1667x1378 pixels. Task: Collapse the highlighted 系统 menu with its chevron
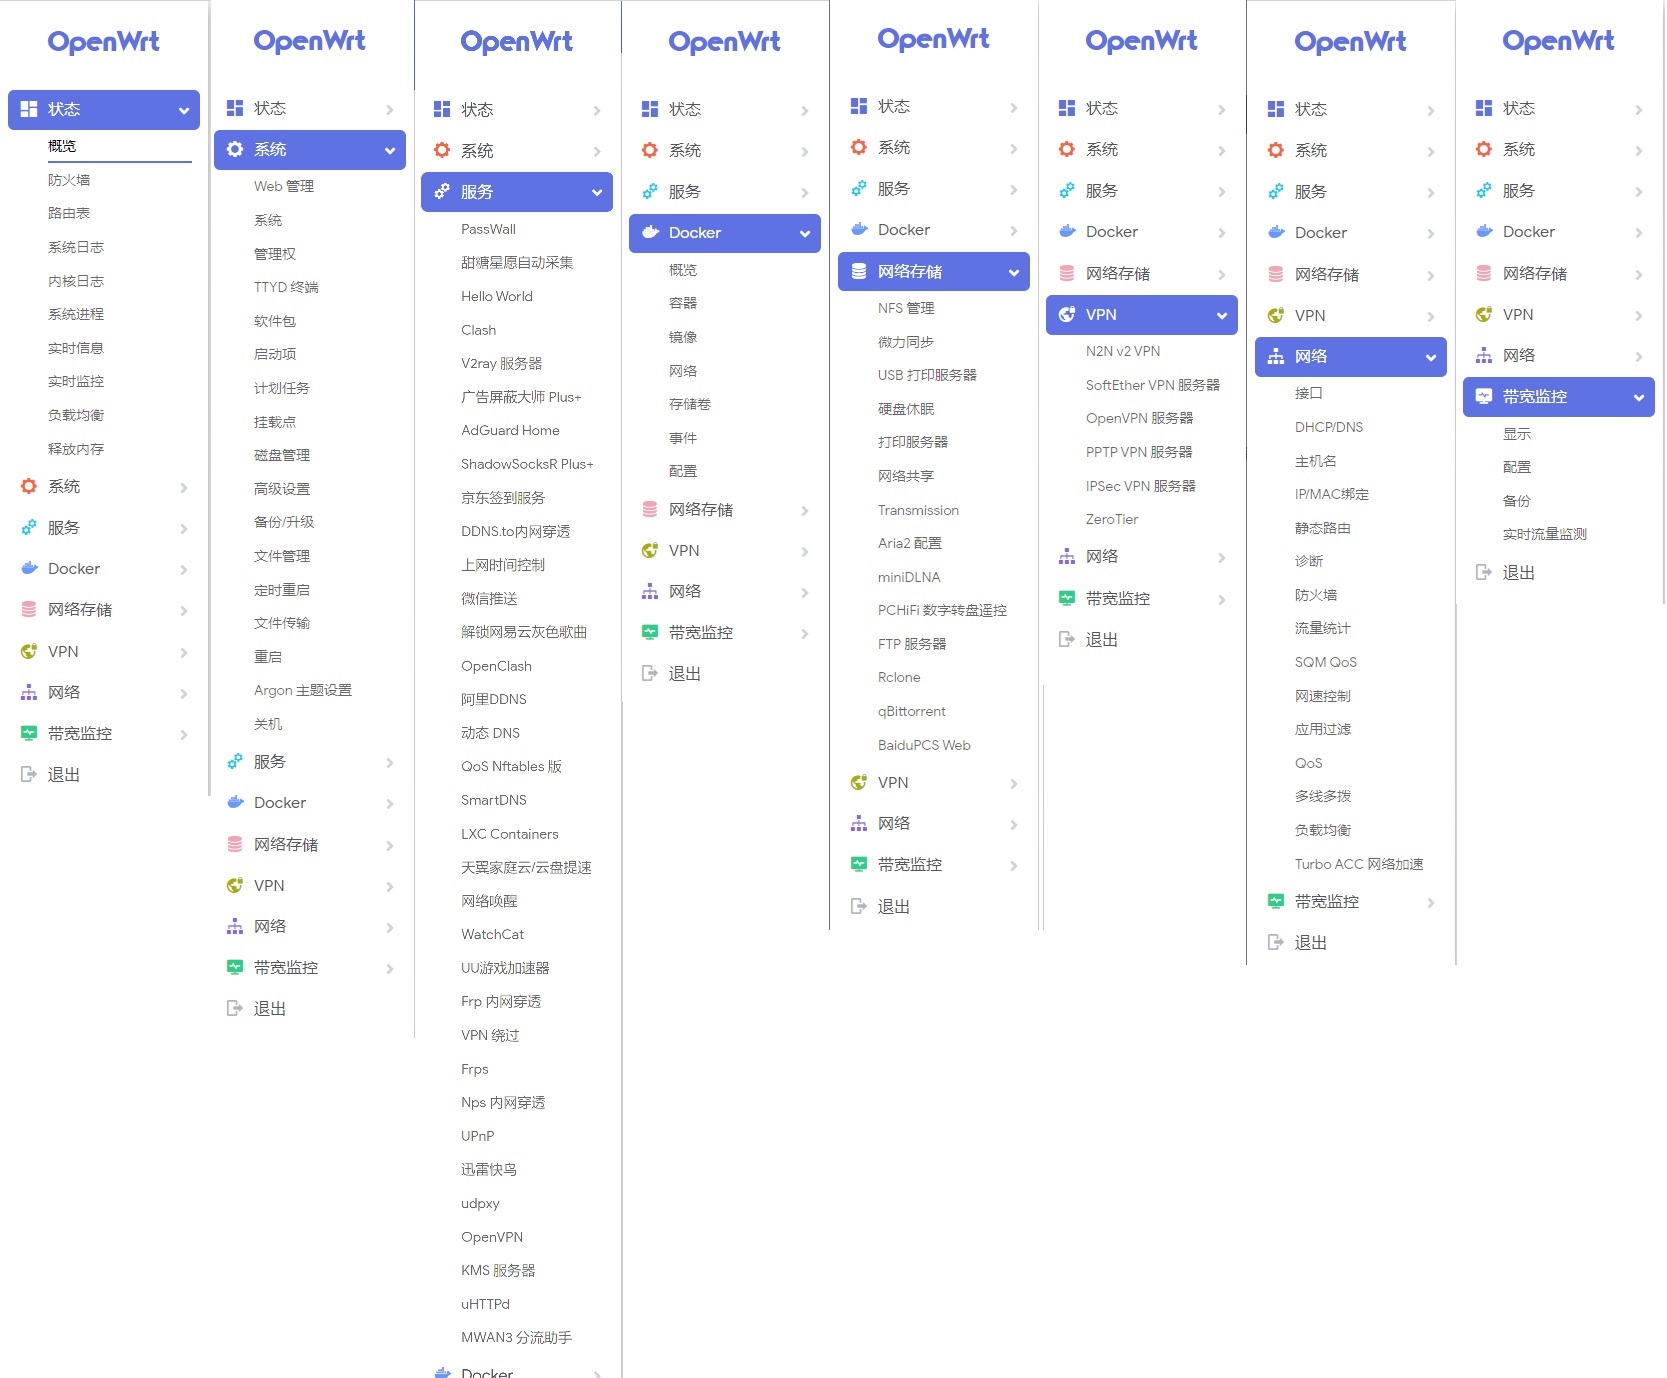click(x=389, y=150)
